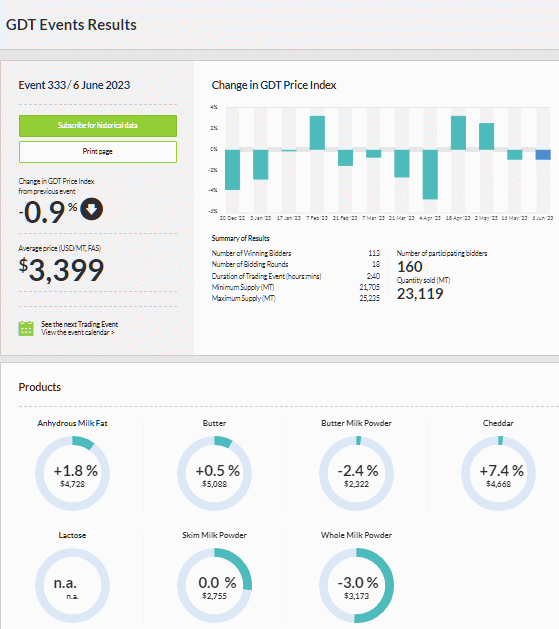Open the Skim Milk Powder donut chart
The height and width of the screenshot is (629, 559).
pyautogui.click(x=215, y=585)
